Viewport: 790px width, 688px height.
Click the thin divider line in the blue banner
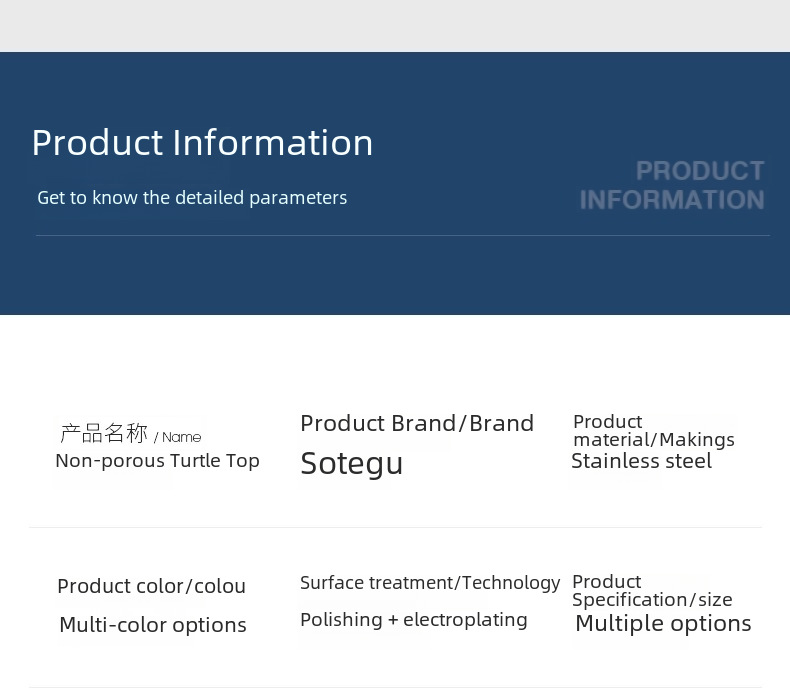[402, 236]
